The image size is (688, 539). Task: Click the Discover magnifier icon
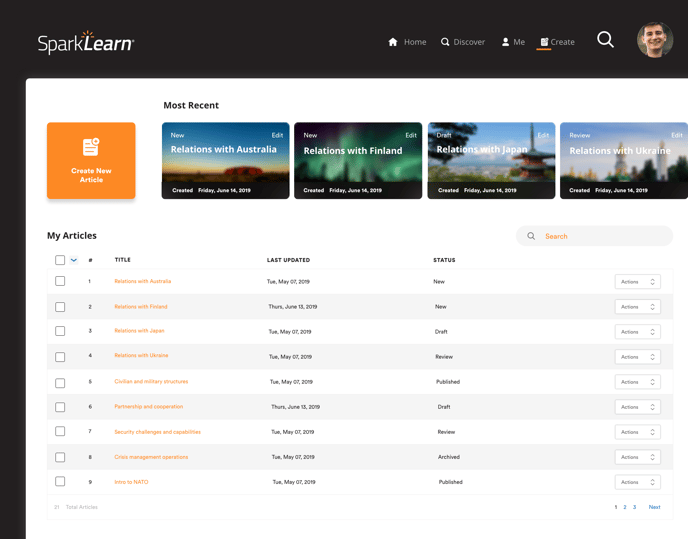(x=445, y=42)
